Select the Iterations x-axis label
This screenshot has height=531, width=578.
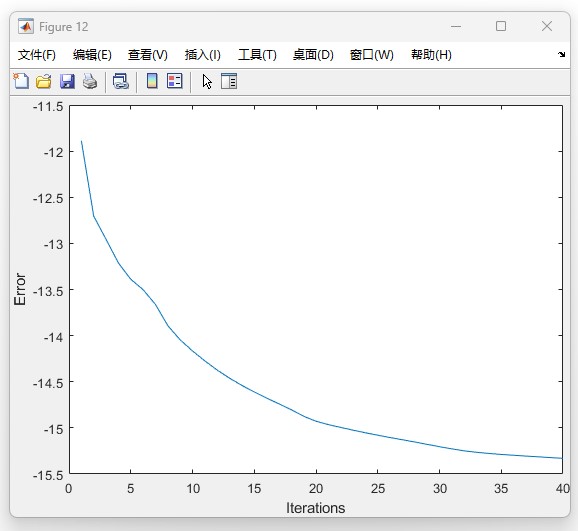(x=316, y=508)
